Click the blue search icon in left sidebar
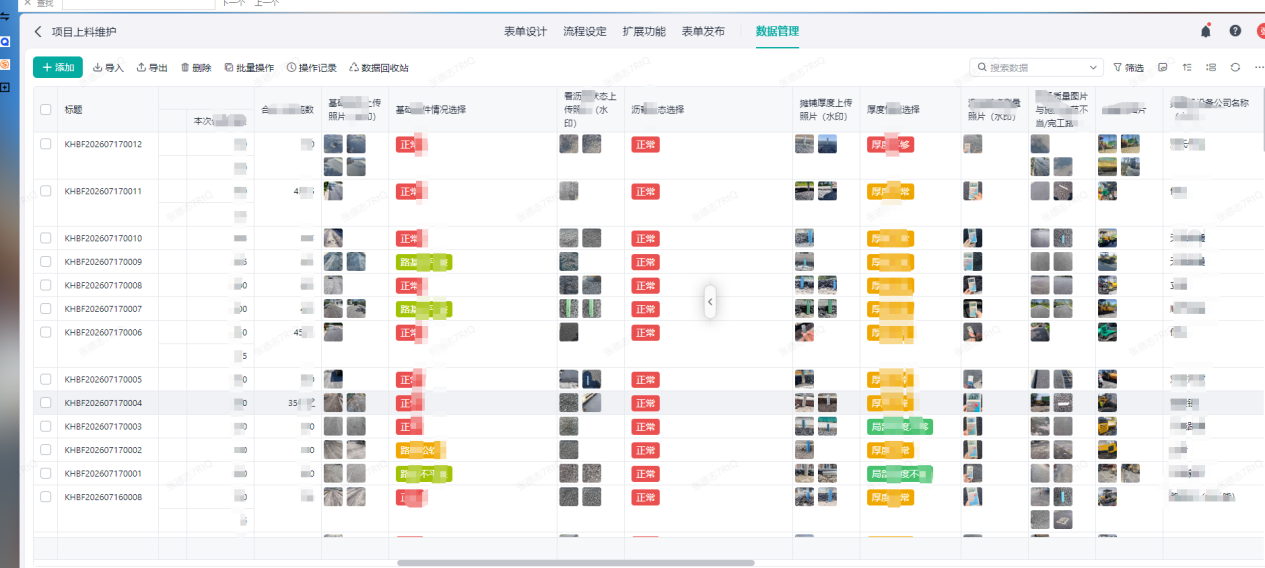 tap(5, 42)
